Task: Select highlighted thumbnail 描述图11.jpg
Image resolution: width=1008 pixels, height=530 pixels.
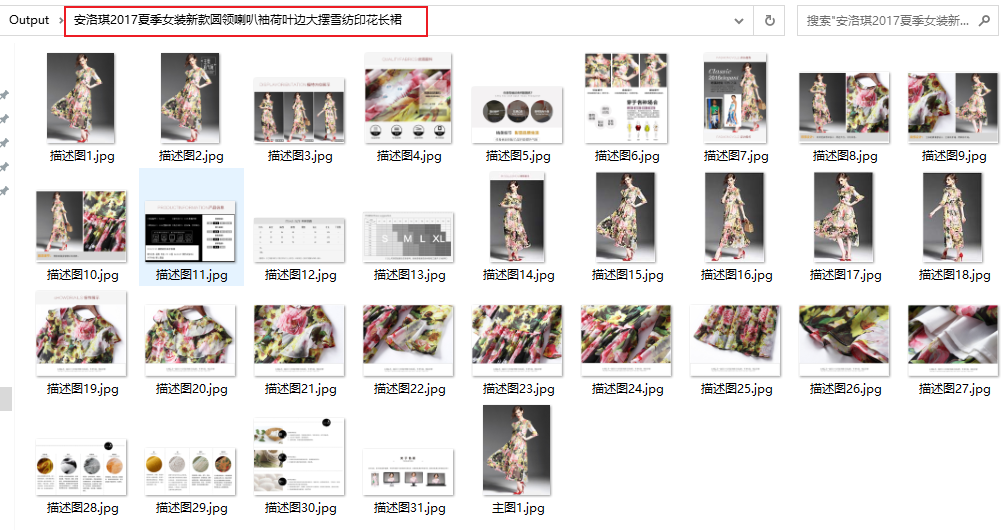Action: 190,231
